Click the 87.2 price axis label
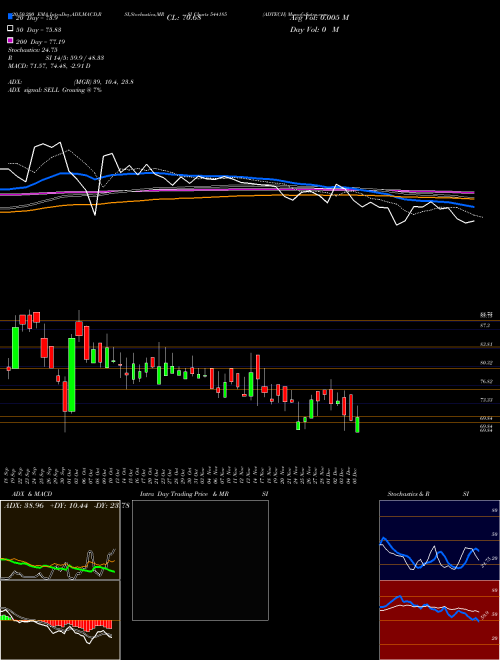Viewport: 500px width, 660px height. click(485, 325)
